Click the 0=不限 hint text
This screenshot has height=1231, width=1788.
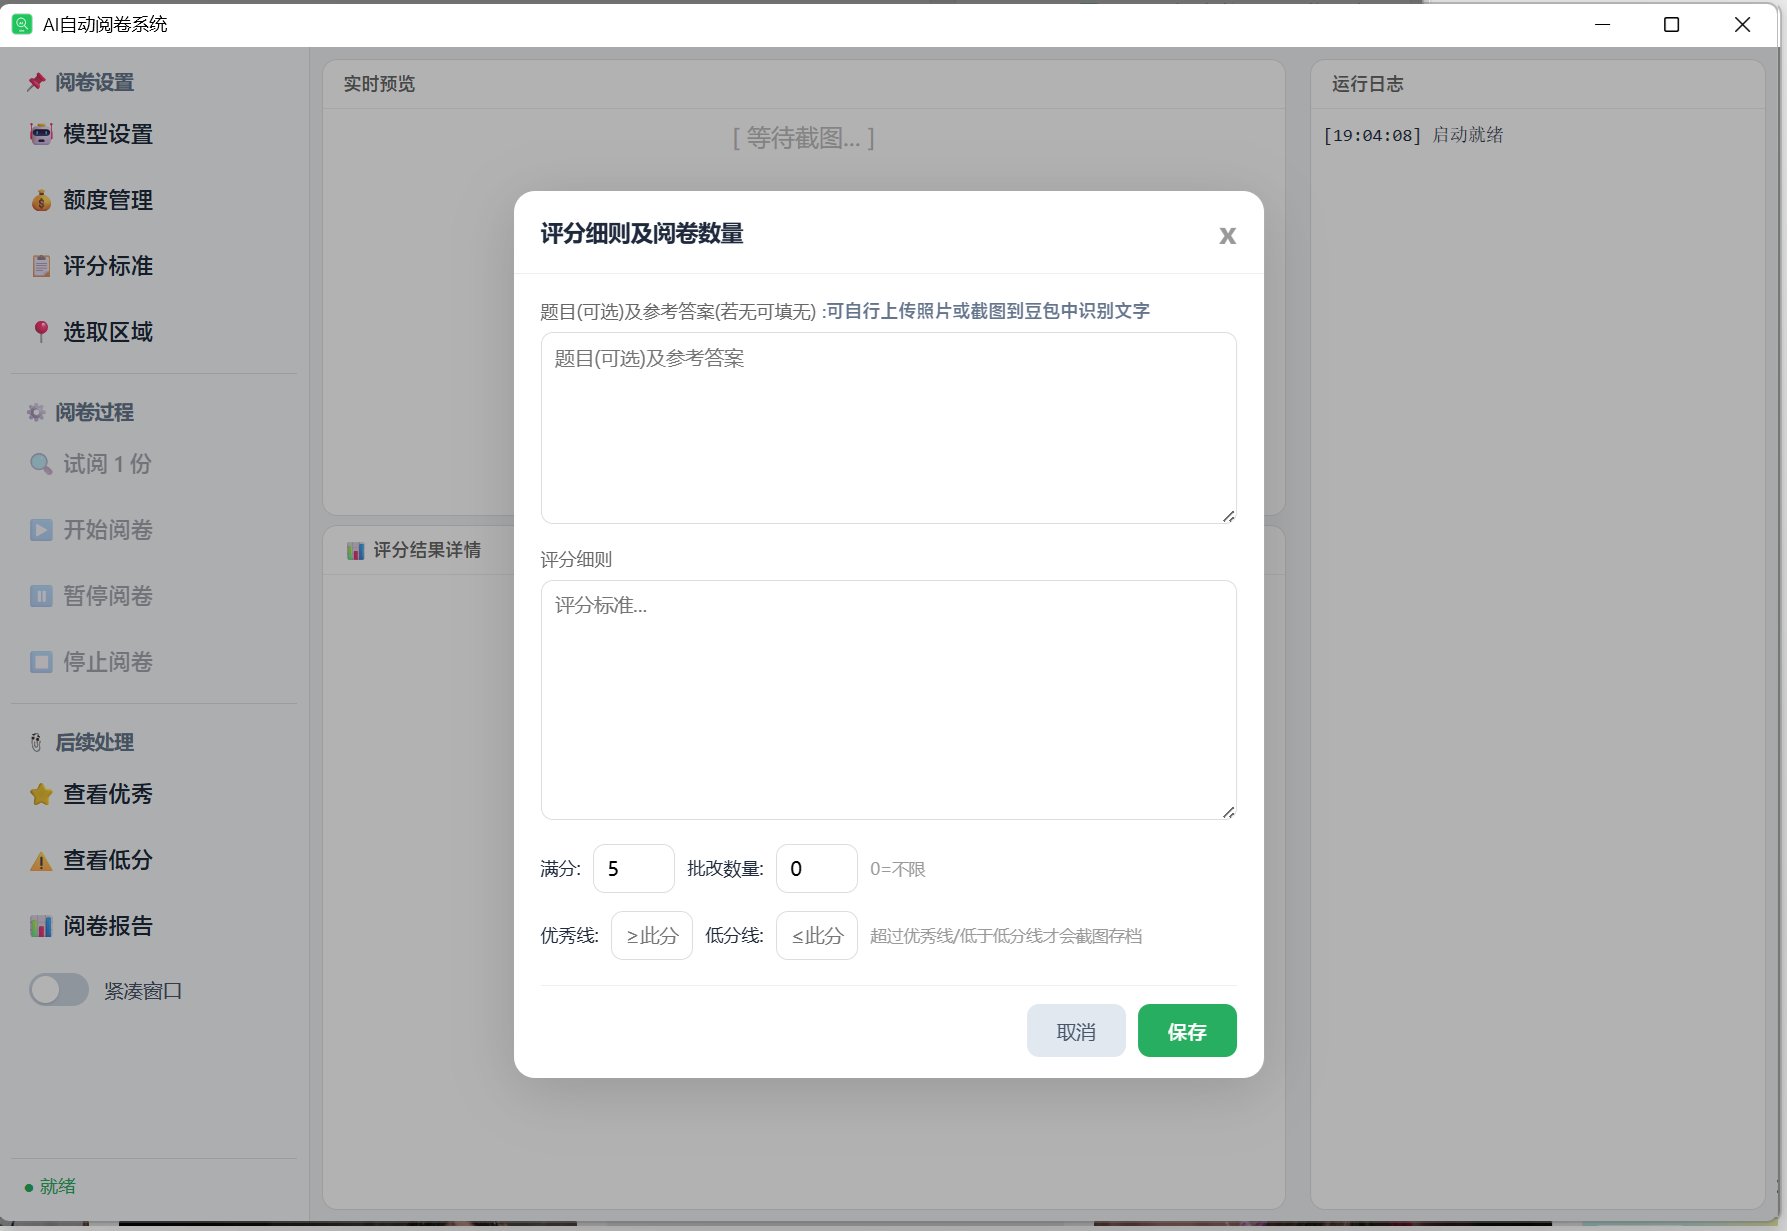898,869
